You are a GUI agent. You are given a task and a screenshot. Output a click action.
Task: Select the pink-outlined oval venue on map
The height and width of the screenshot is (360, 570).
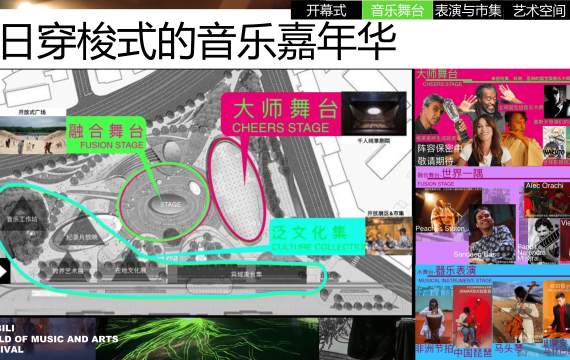[x=237, y=191]
